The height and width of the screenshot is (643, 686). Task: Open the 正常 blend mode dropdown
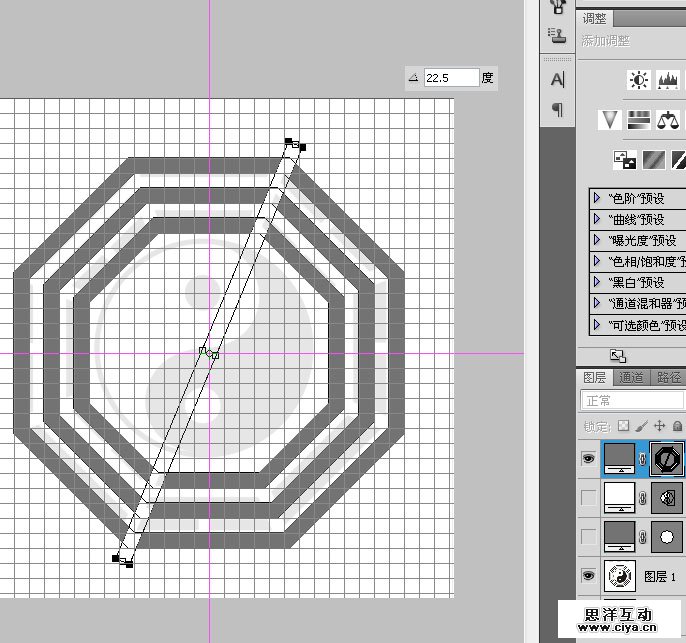[633, 400]
